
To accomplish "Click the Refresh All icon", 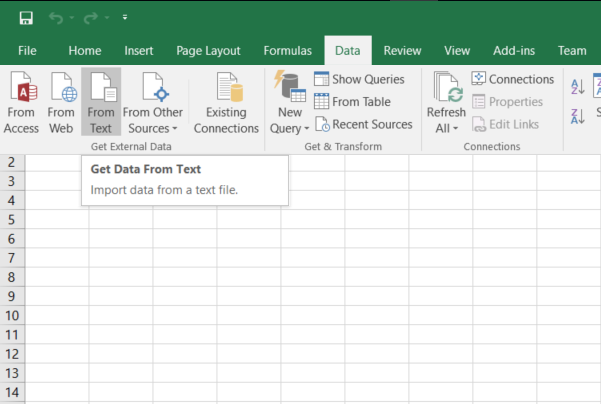I will point(447,87).
